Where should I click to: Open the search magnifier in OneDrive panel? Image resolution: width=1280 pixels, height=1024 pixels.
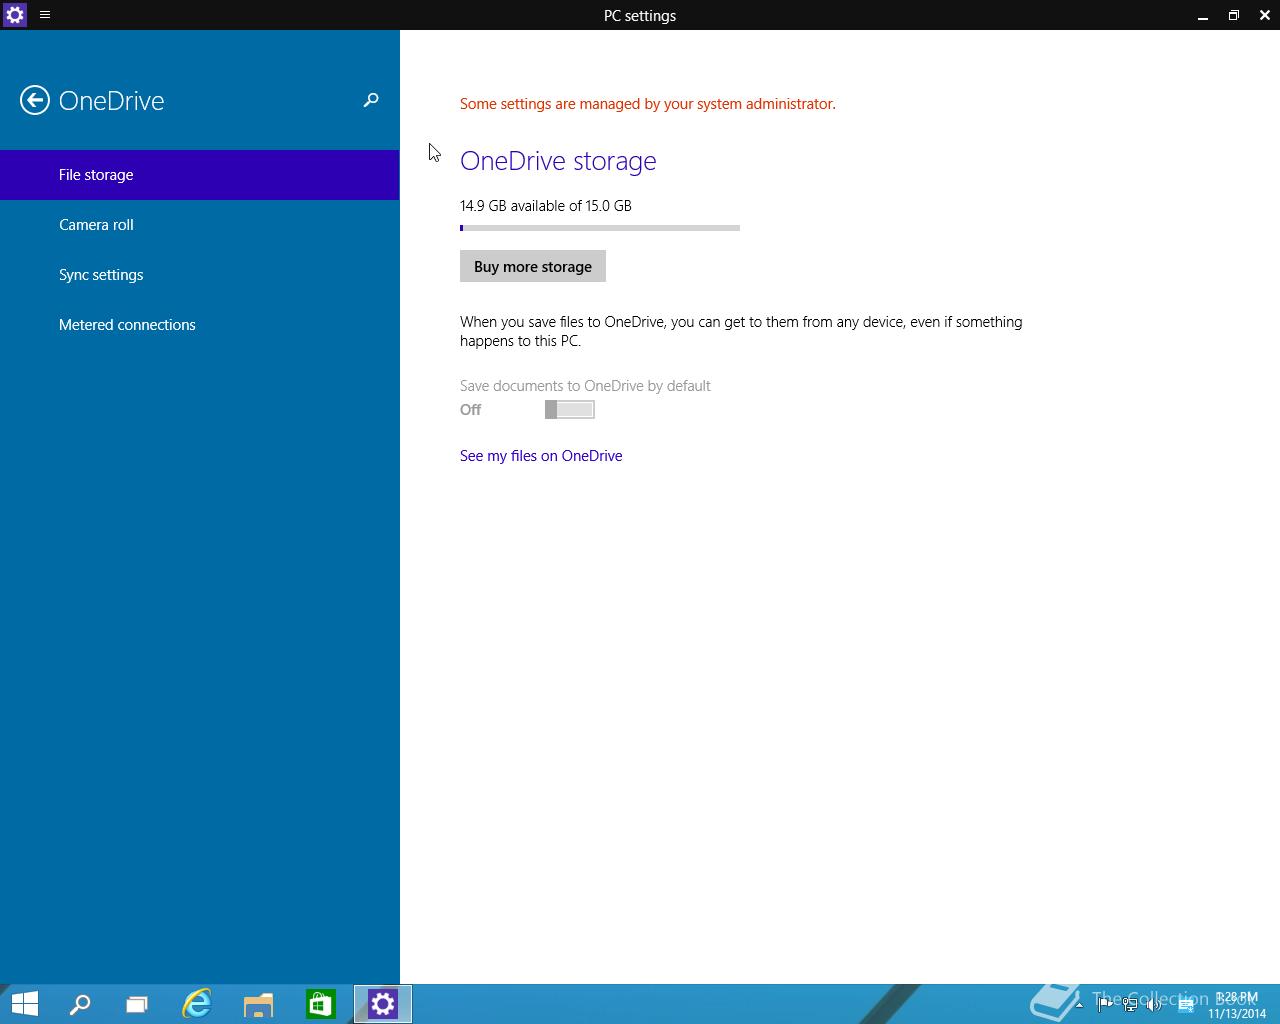pos(371,100)
